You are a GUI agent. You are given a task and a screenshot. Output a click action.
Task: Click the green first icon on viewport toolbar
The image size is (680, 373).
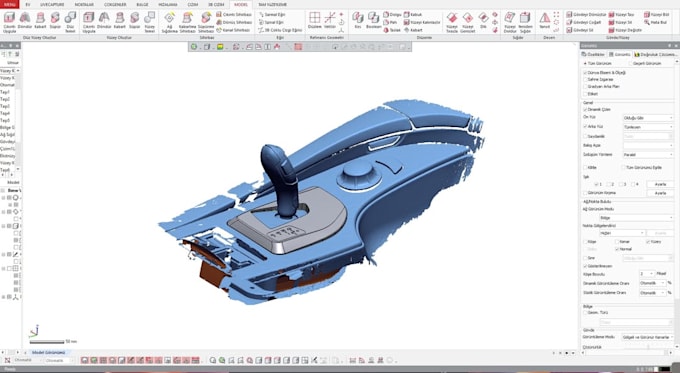pos(194,47)
